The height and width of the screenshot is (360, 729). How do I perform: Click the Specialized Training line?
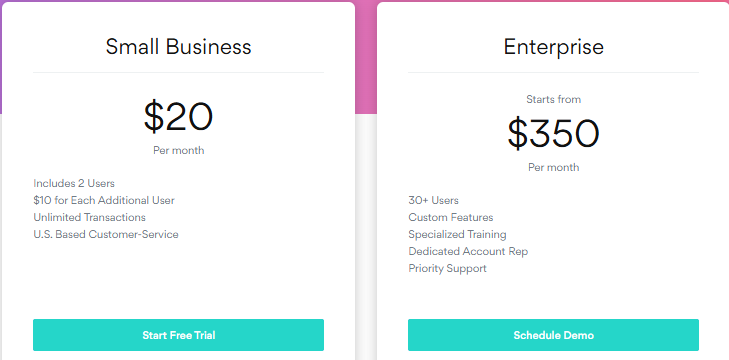(457, 234)
